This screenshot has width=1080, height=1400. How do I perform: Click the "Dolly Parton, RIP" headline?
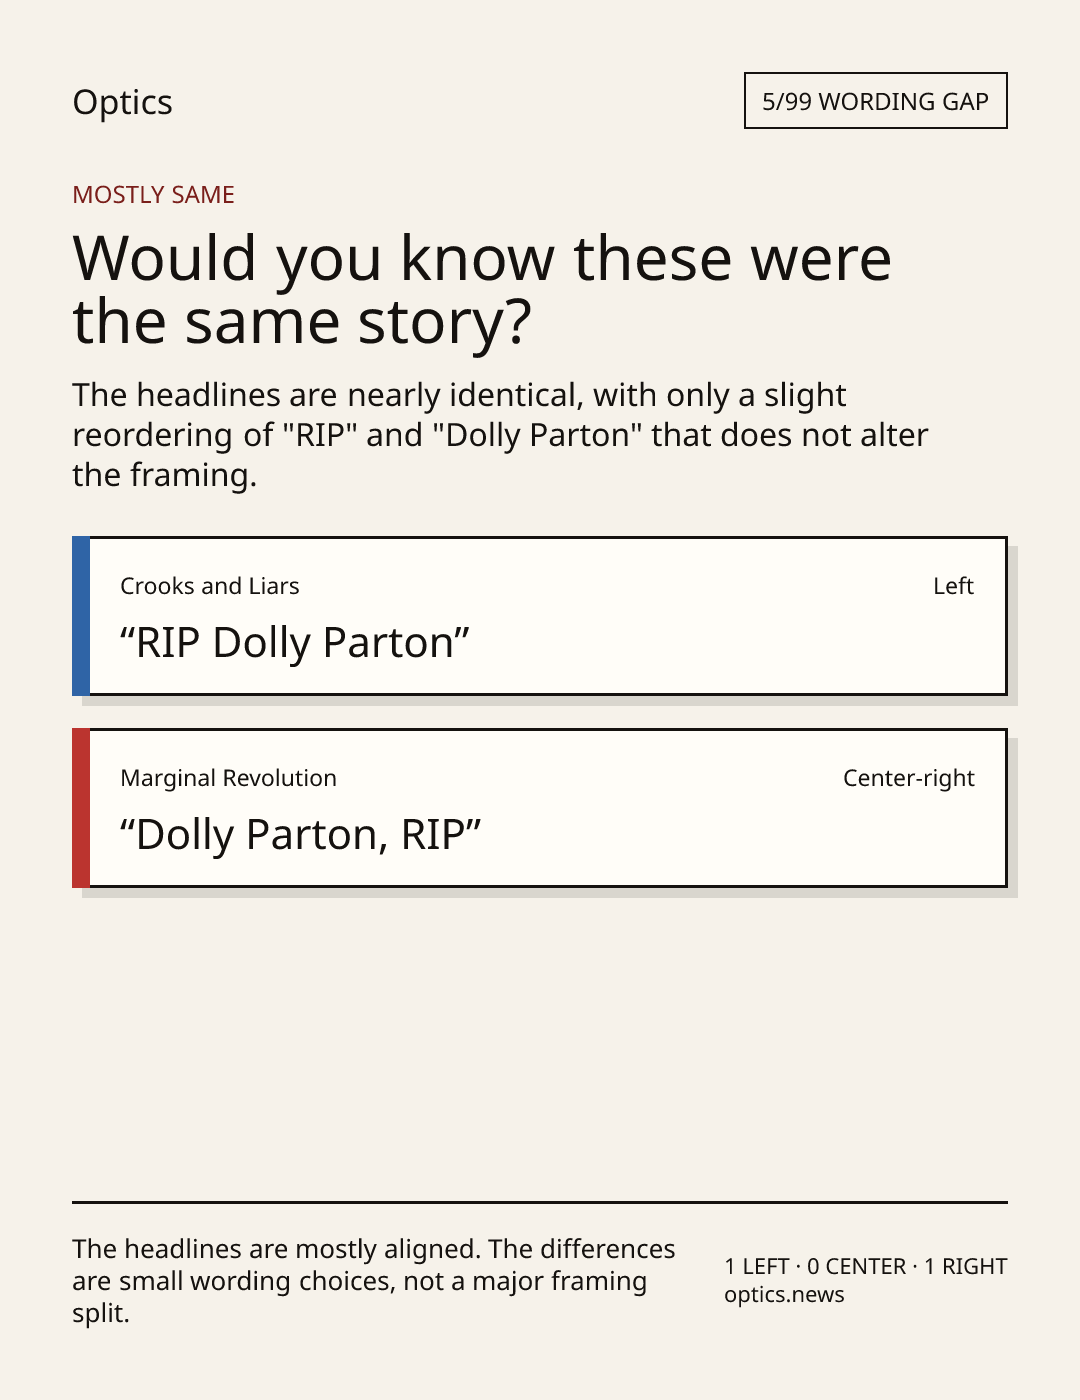point(301,835)
